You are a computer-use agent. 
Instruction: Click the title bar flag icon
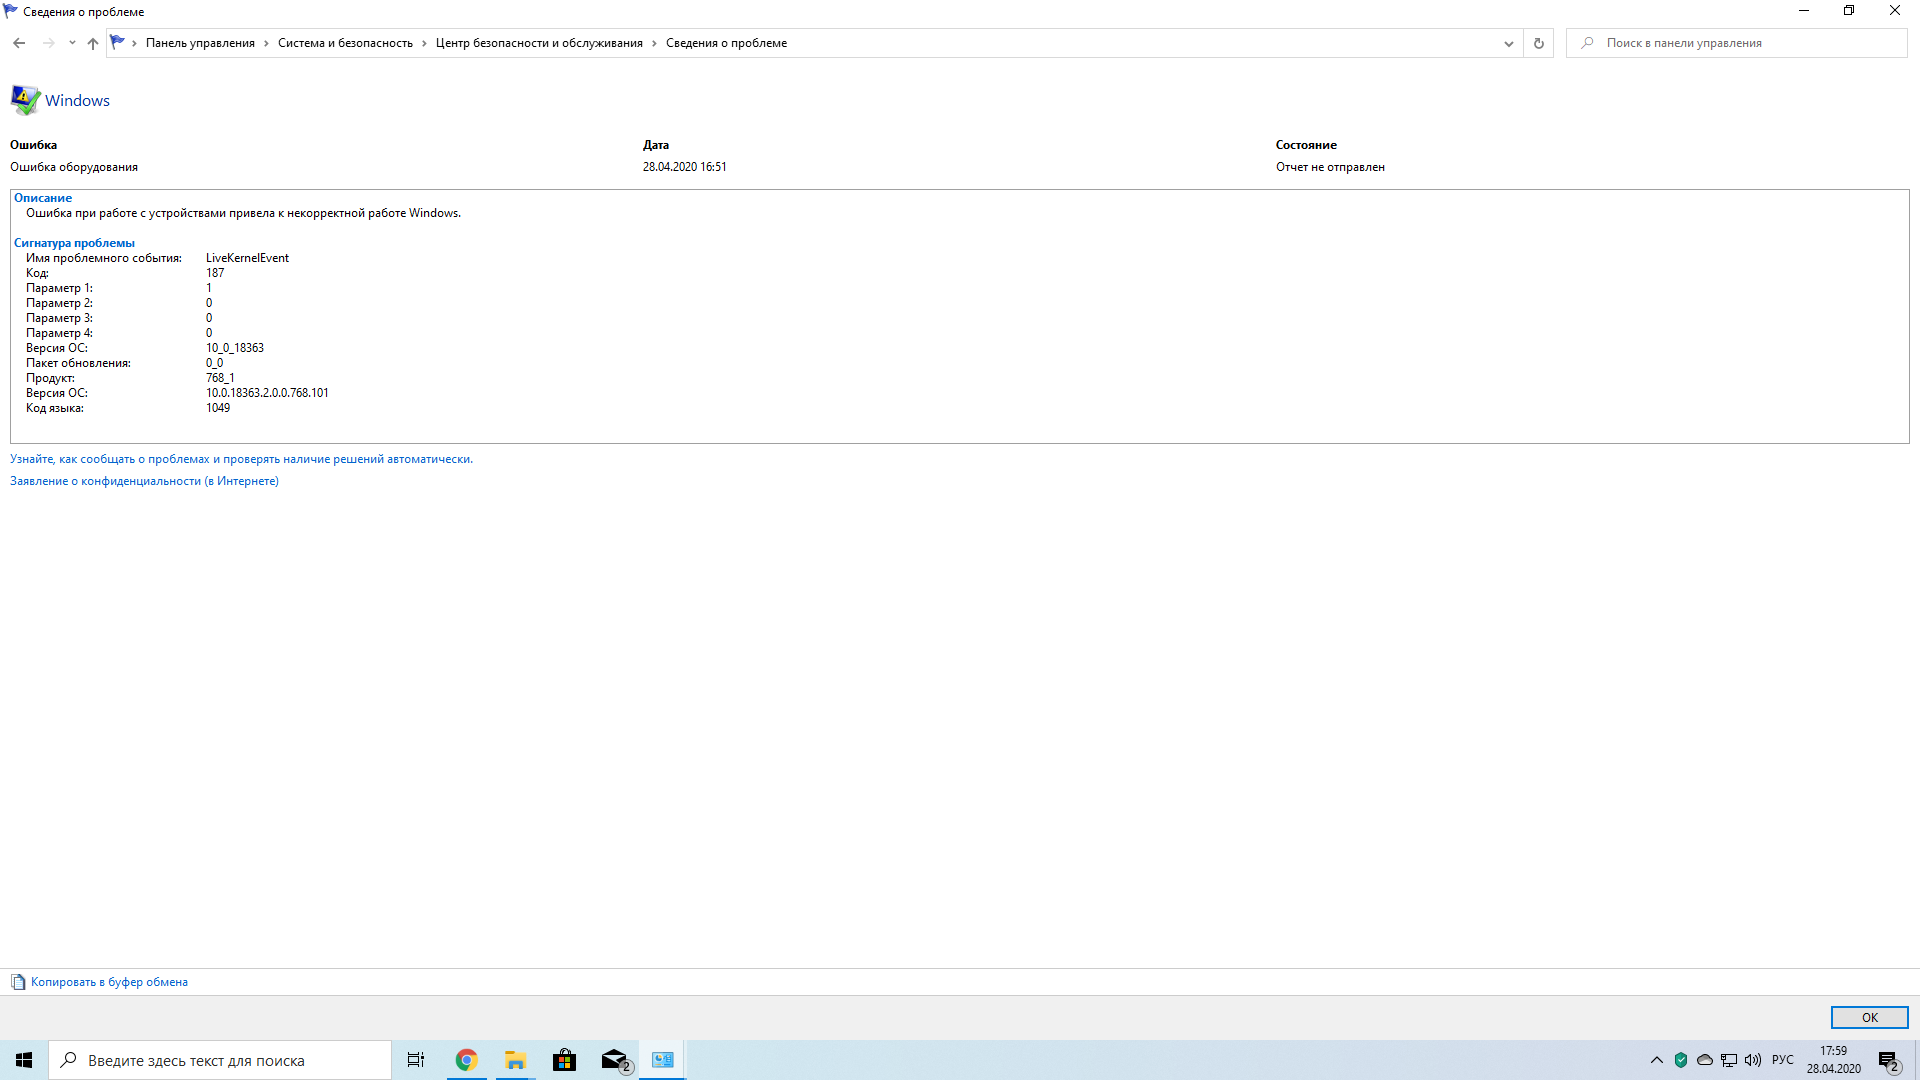pyautogui.click(x=11, y=11)
